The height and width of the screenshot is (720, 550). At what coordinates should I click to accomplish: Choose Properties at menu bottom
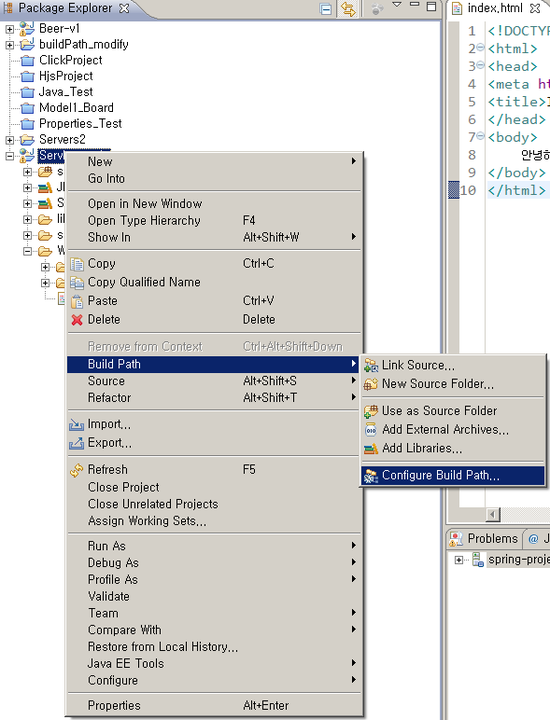213,705
